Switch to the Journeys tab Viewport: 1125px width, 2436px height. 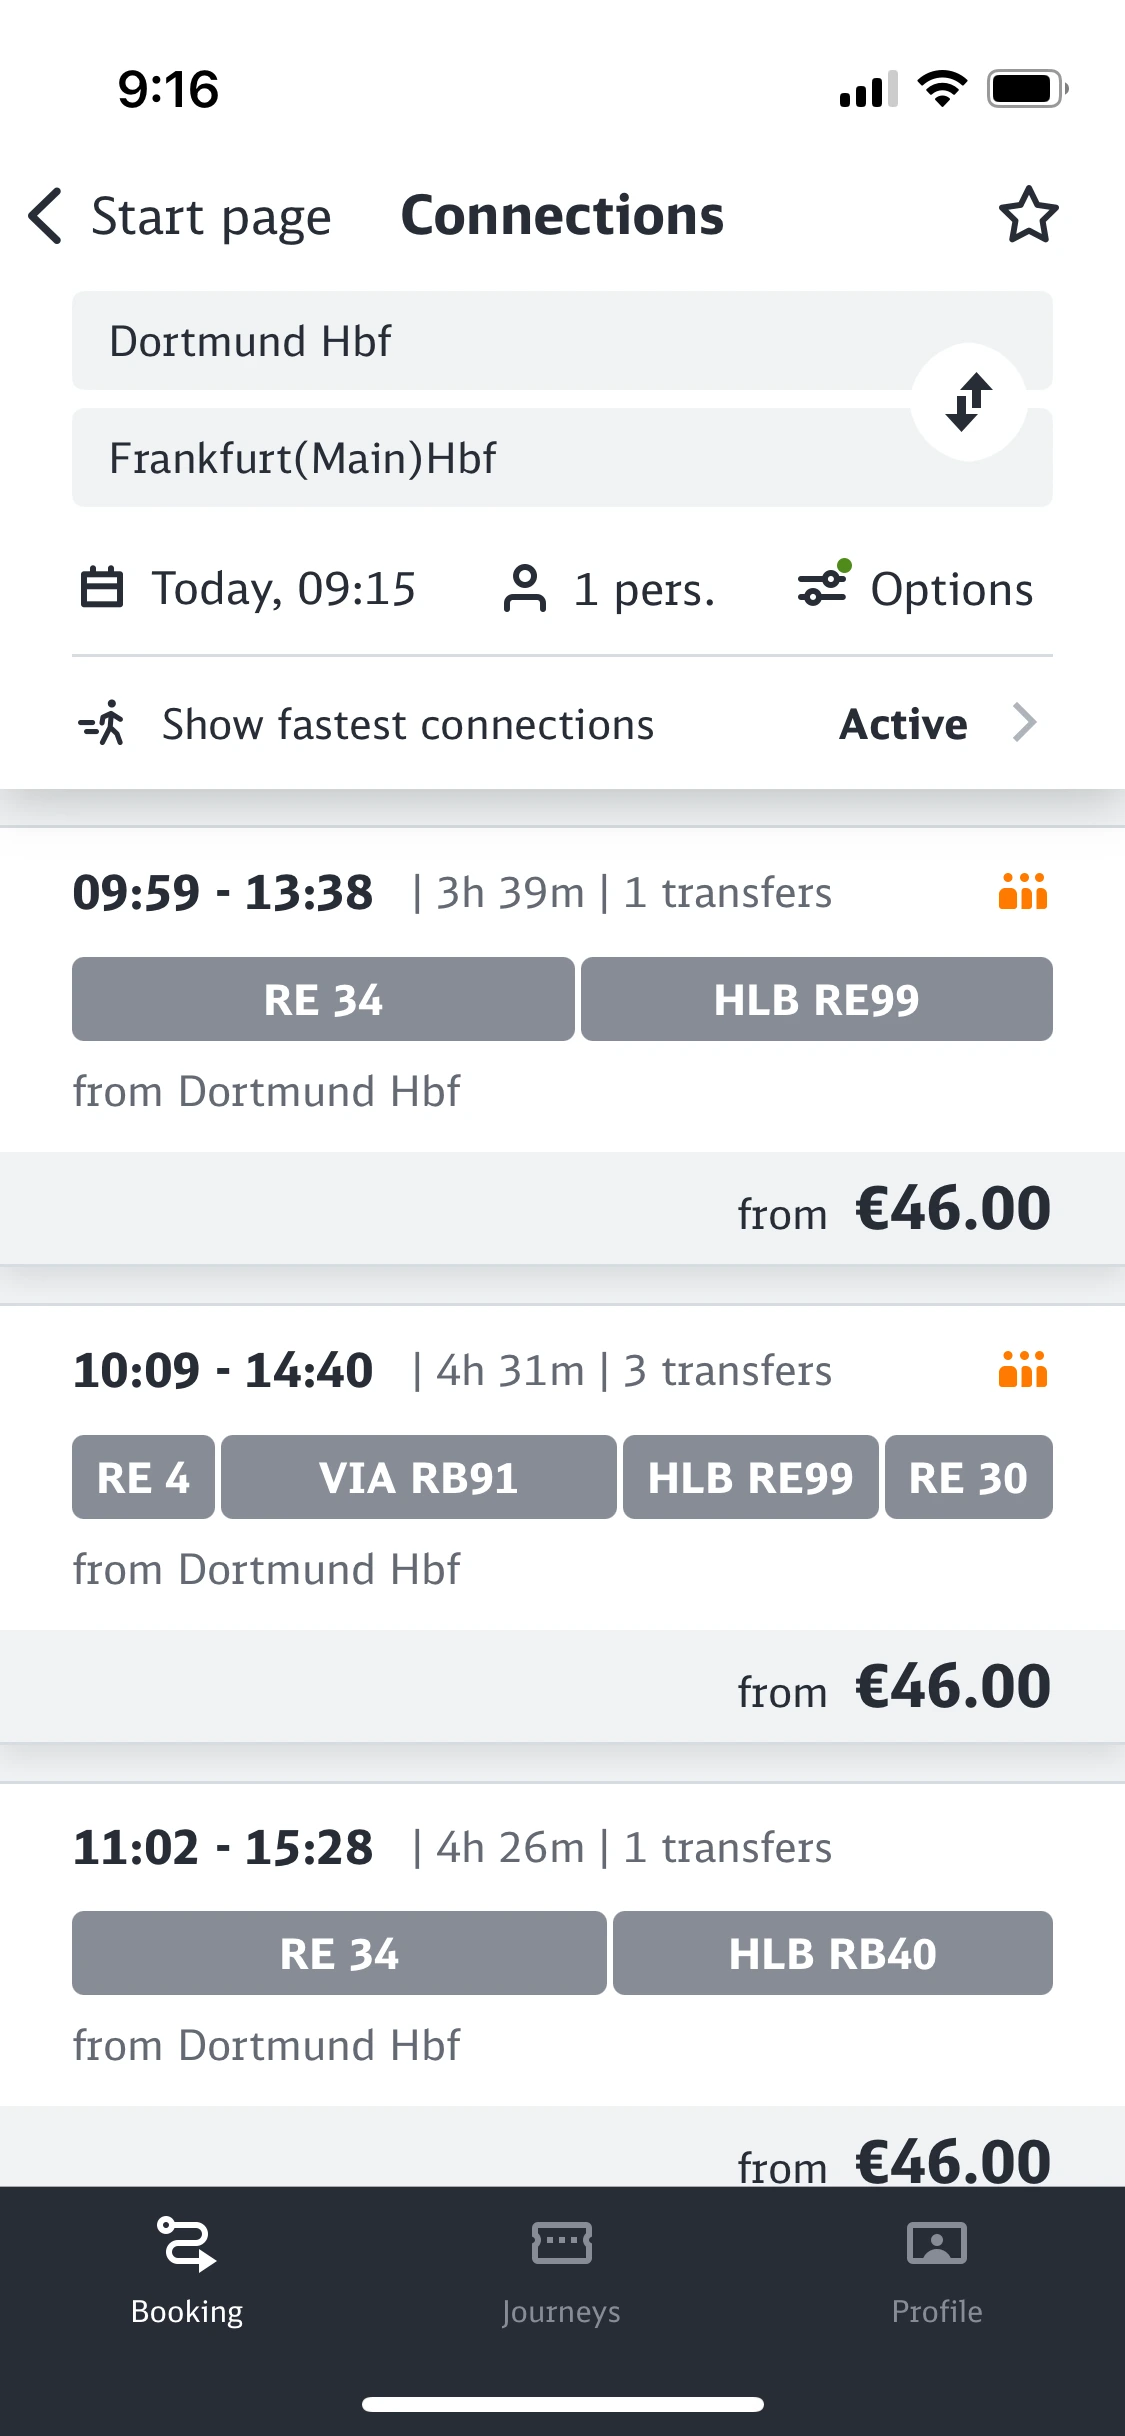[x=561, y=2270]
